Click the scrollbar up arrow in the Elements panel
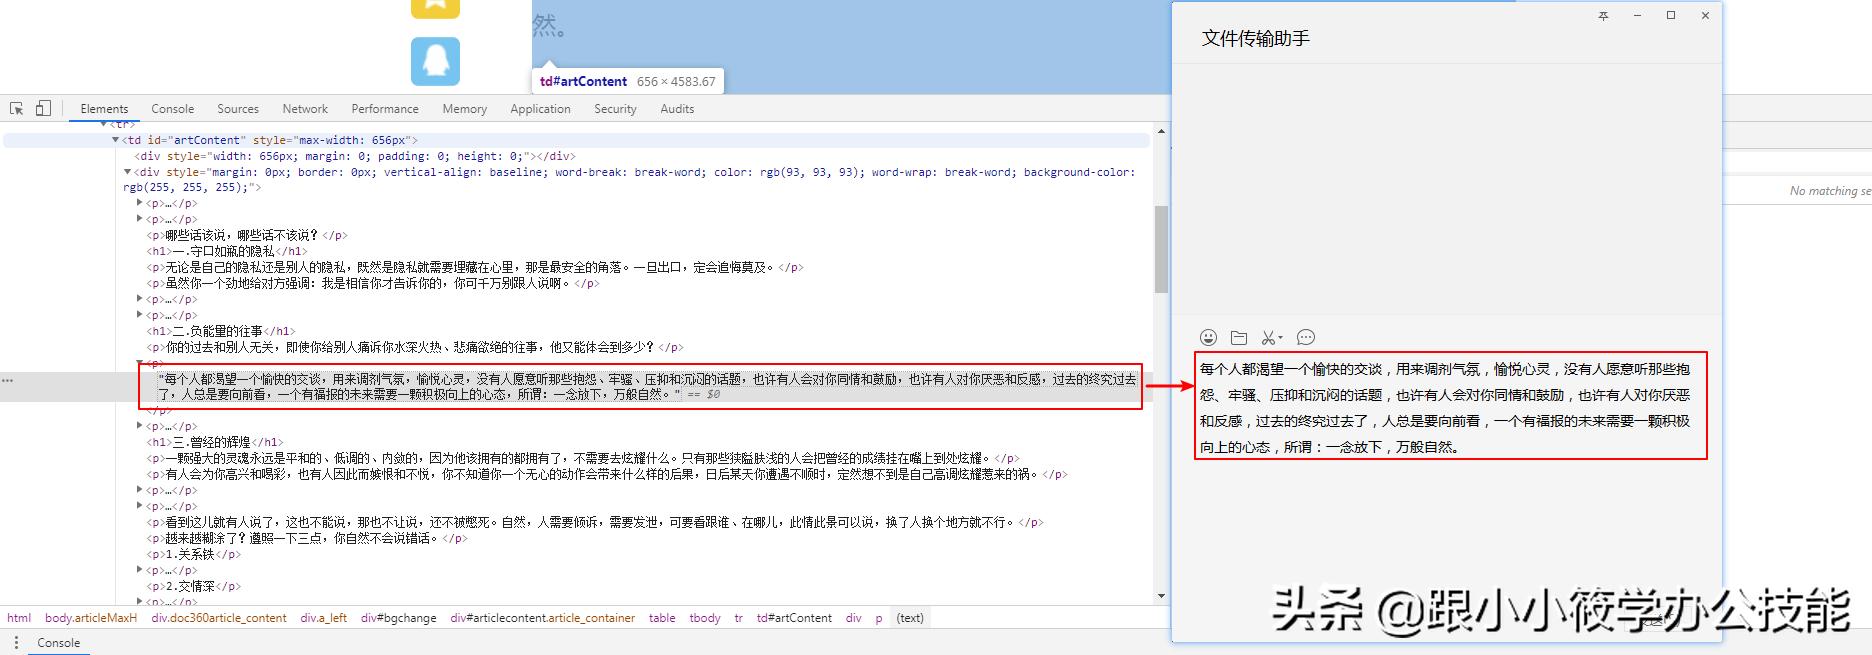 click(x=1160, y=131)
